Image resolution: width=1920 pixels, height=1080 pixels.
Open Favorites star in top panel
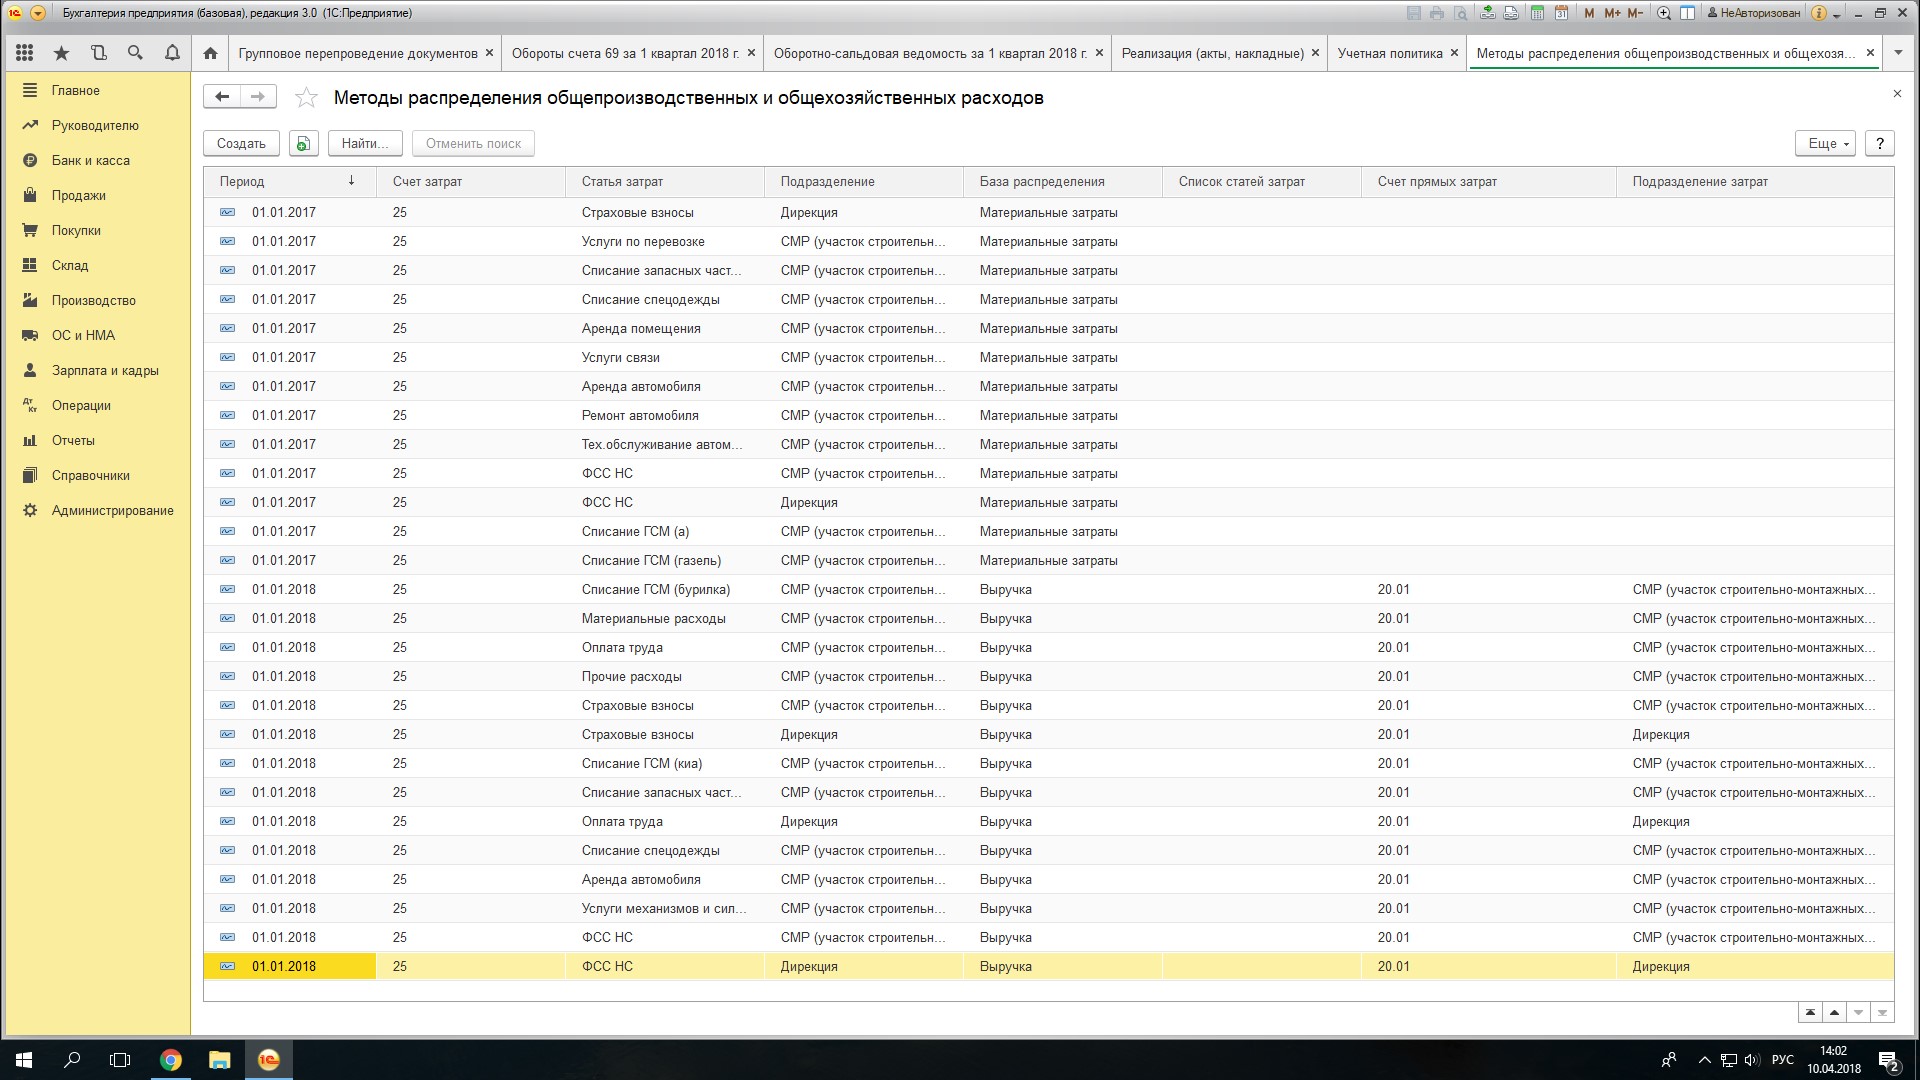62,53
